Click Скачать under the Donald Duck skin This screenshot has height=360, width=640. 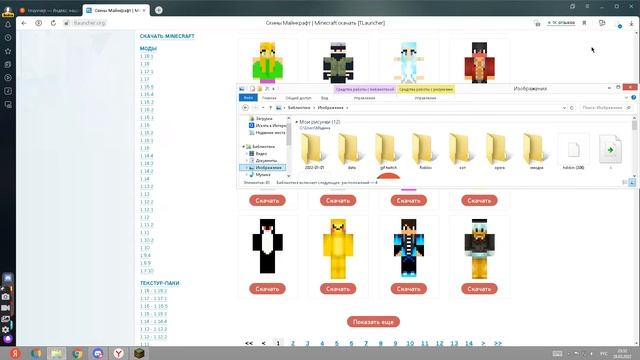click(479, 289)
